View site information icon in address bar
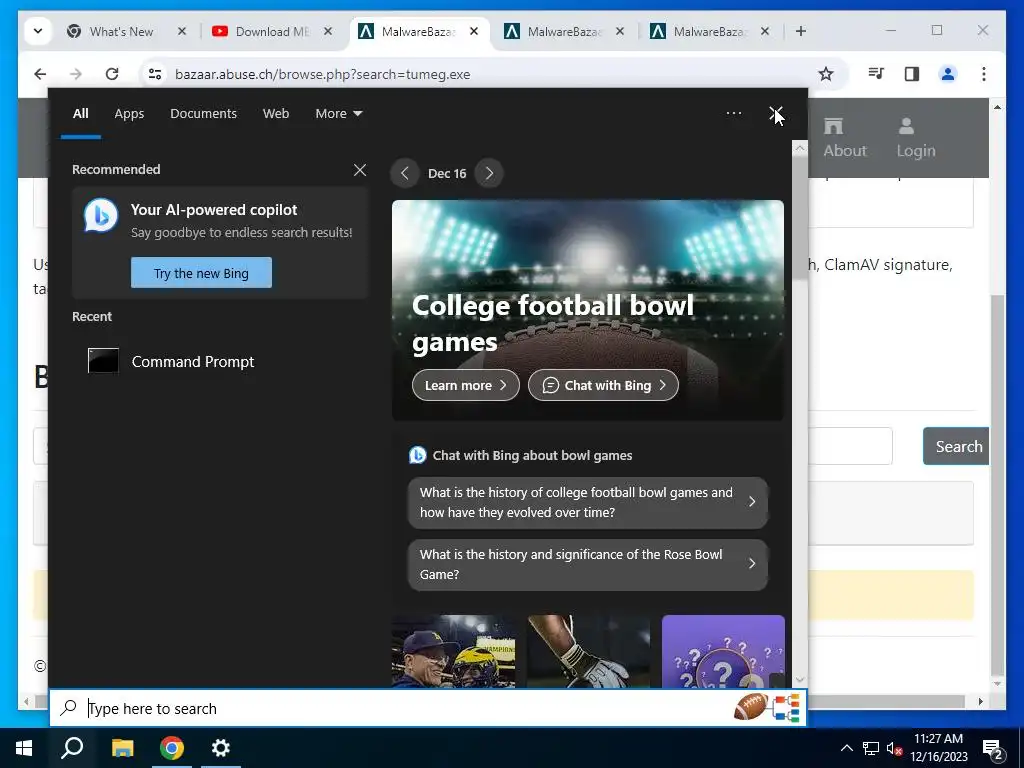Screen dimensions: 1024x768 click(x=155, y=74)
